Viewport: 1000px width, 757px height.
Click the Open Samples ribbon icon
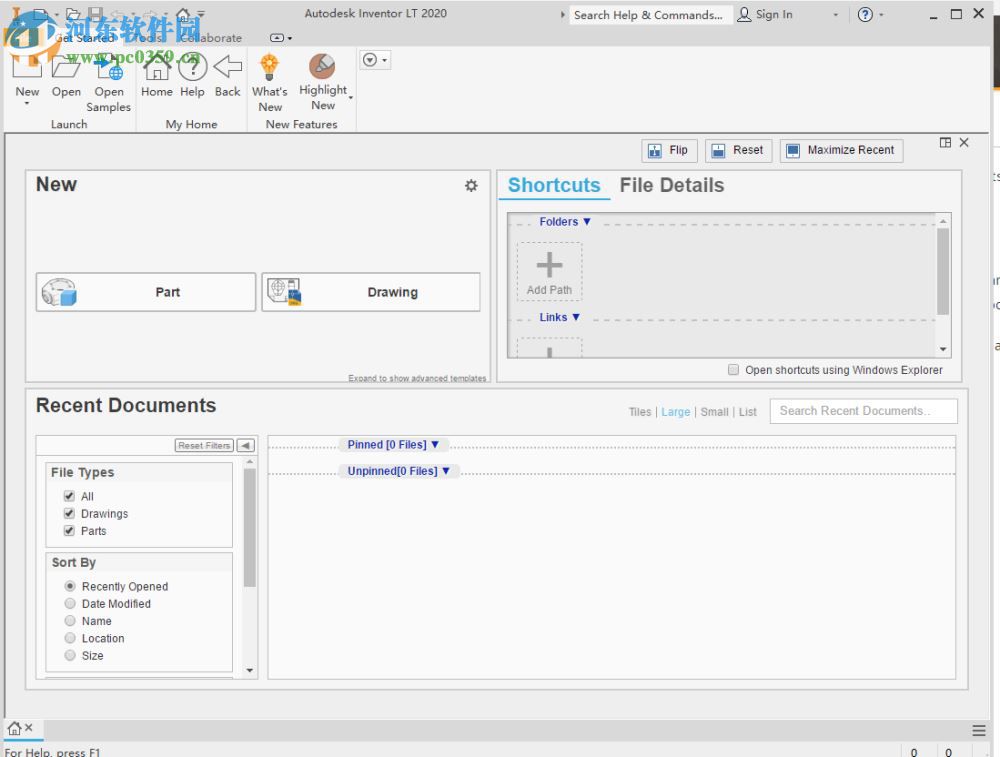click(x=109, y=69)
